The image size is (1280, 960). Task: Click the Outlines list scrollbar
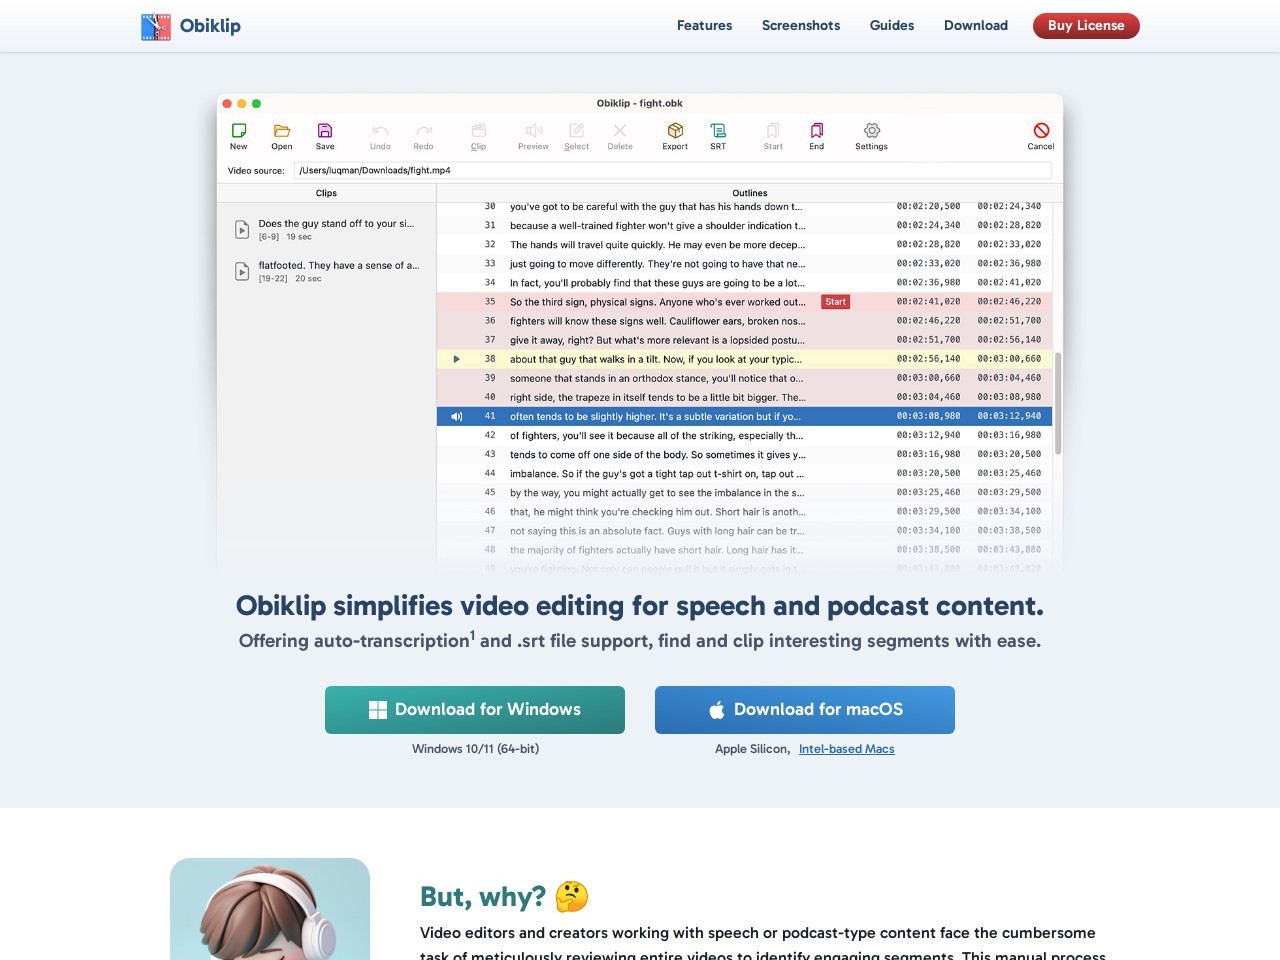coord(1058,403)
